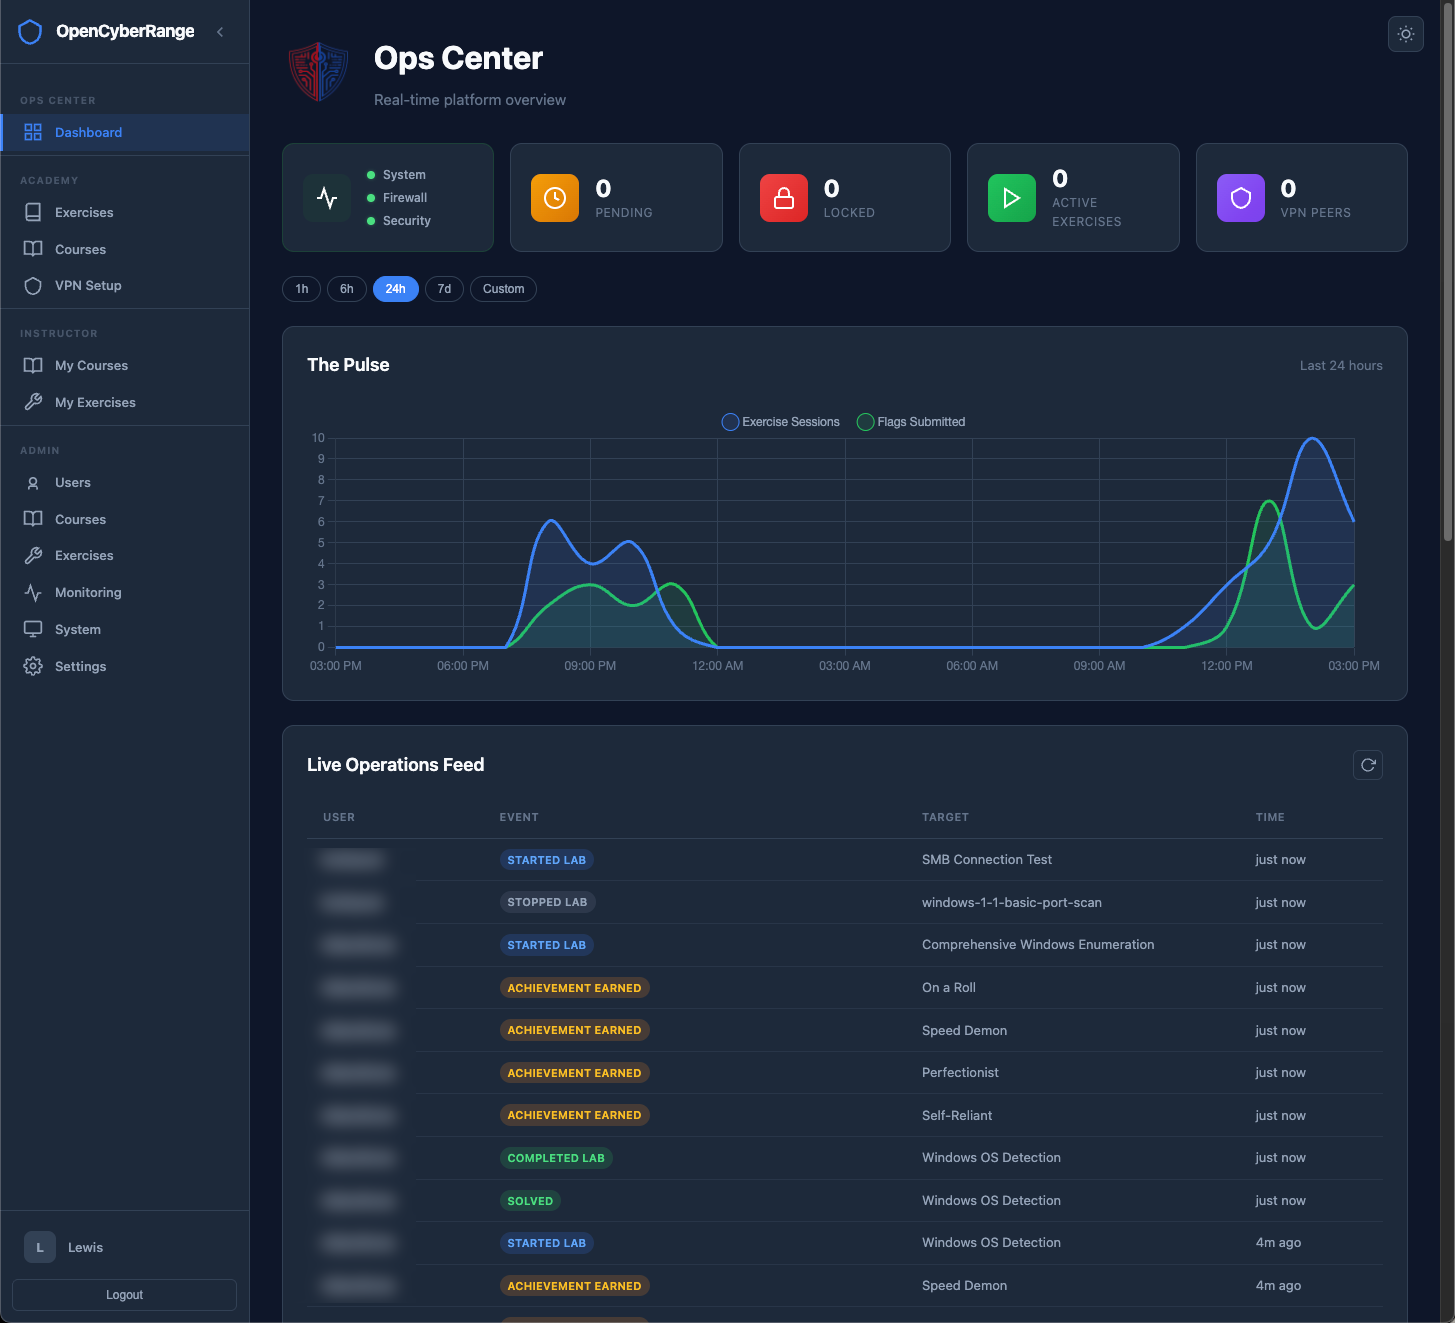
Task: Expand My Courses under Instructor
Action: [90, 365]
